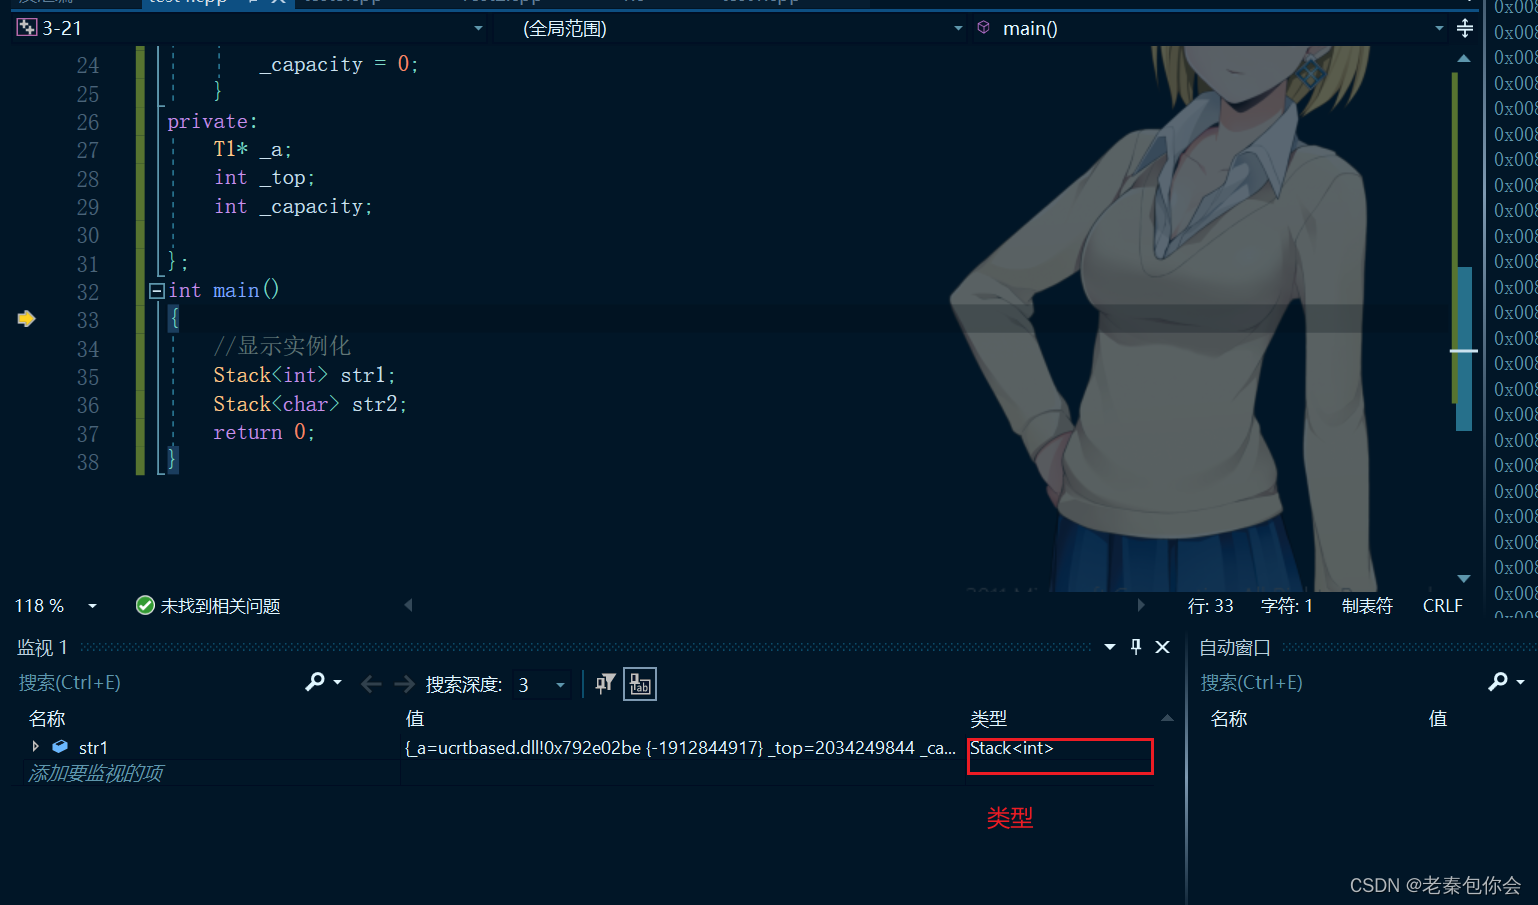Click the editor vertical scroll up arrow
The width and height of the screenshot is (1538, 905).
pyautogui.click(x=1464, y=58)
